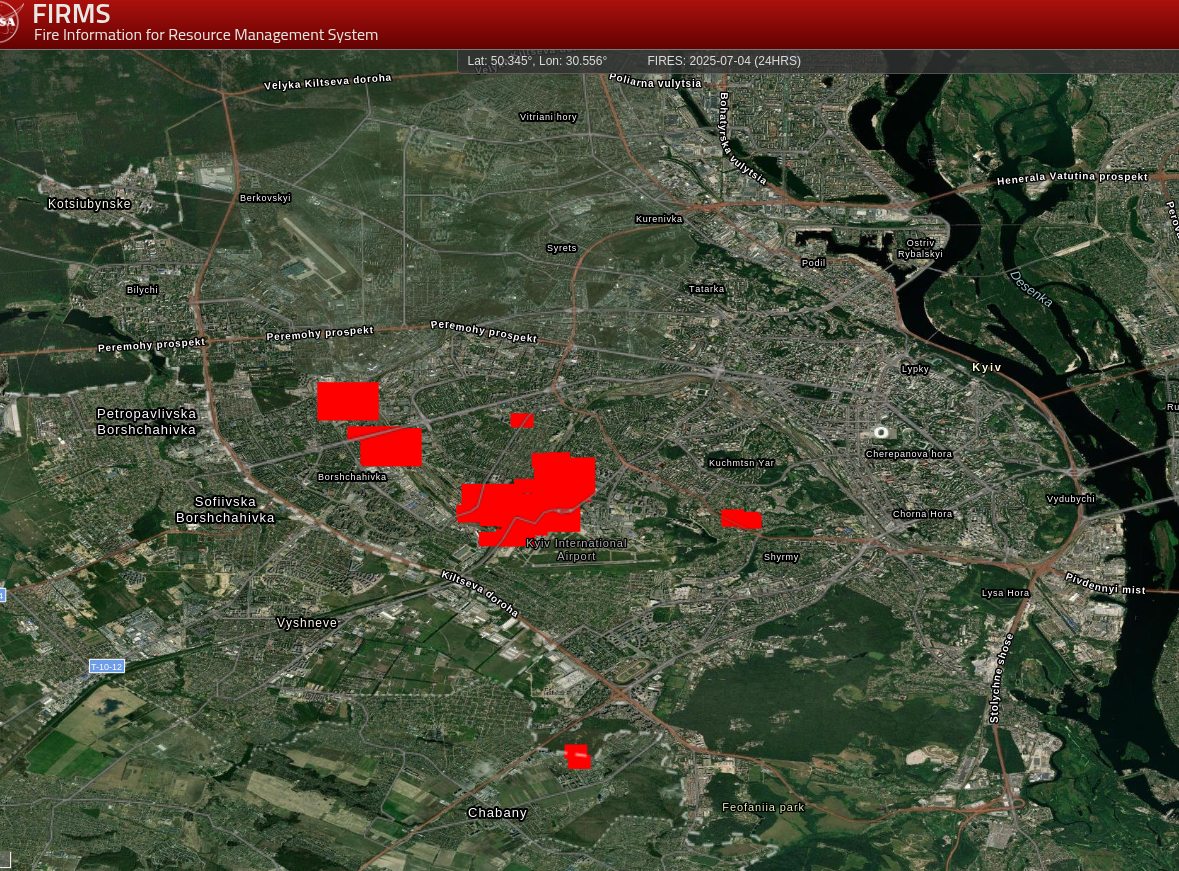The width and height of the screenshot is (1179, 871).
Task: Click the white landmark icon above Cherepanova hora
Action: [880, 432]
